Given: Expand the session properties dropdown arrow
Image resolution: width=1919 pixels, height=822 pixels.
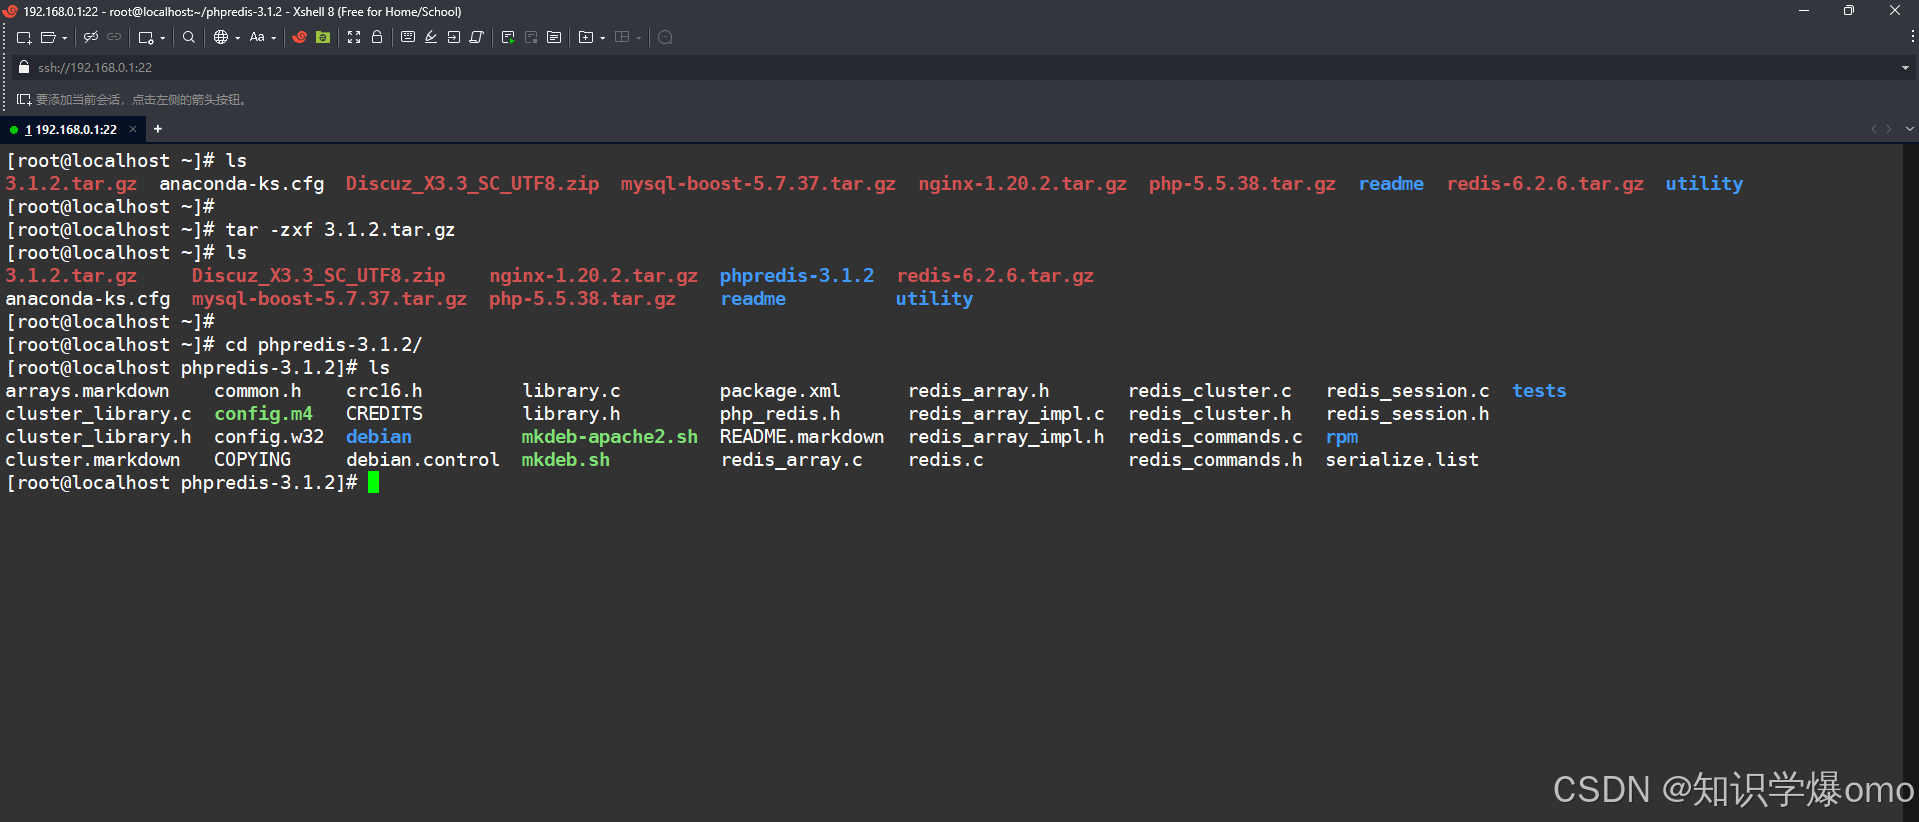Looking at the screenshot, I should click(x=163, y=38).
